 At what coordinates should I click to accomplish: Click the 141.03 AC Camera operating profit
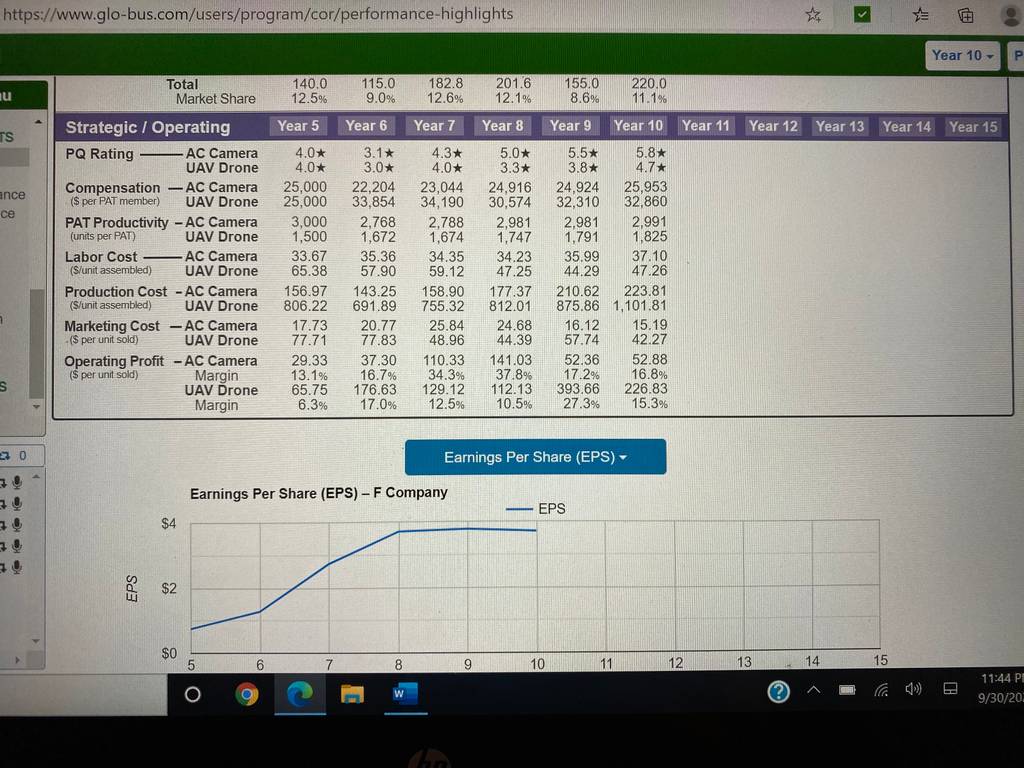click(x=511, y=360)
